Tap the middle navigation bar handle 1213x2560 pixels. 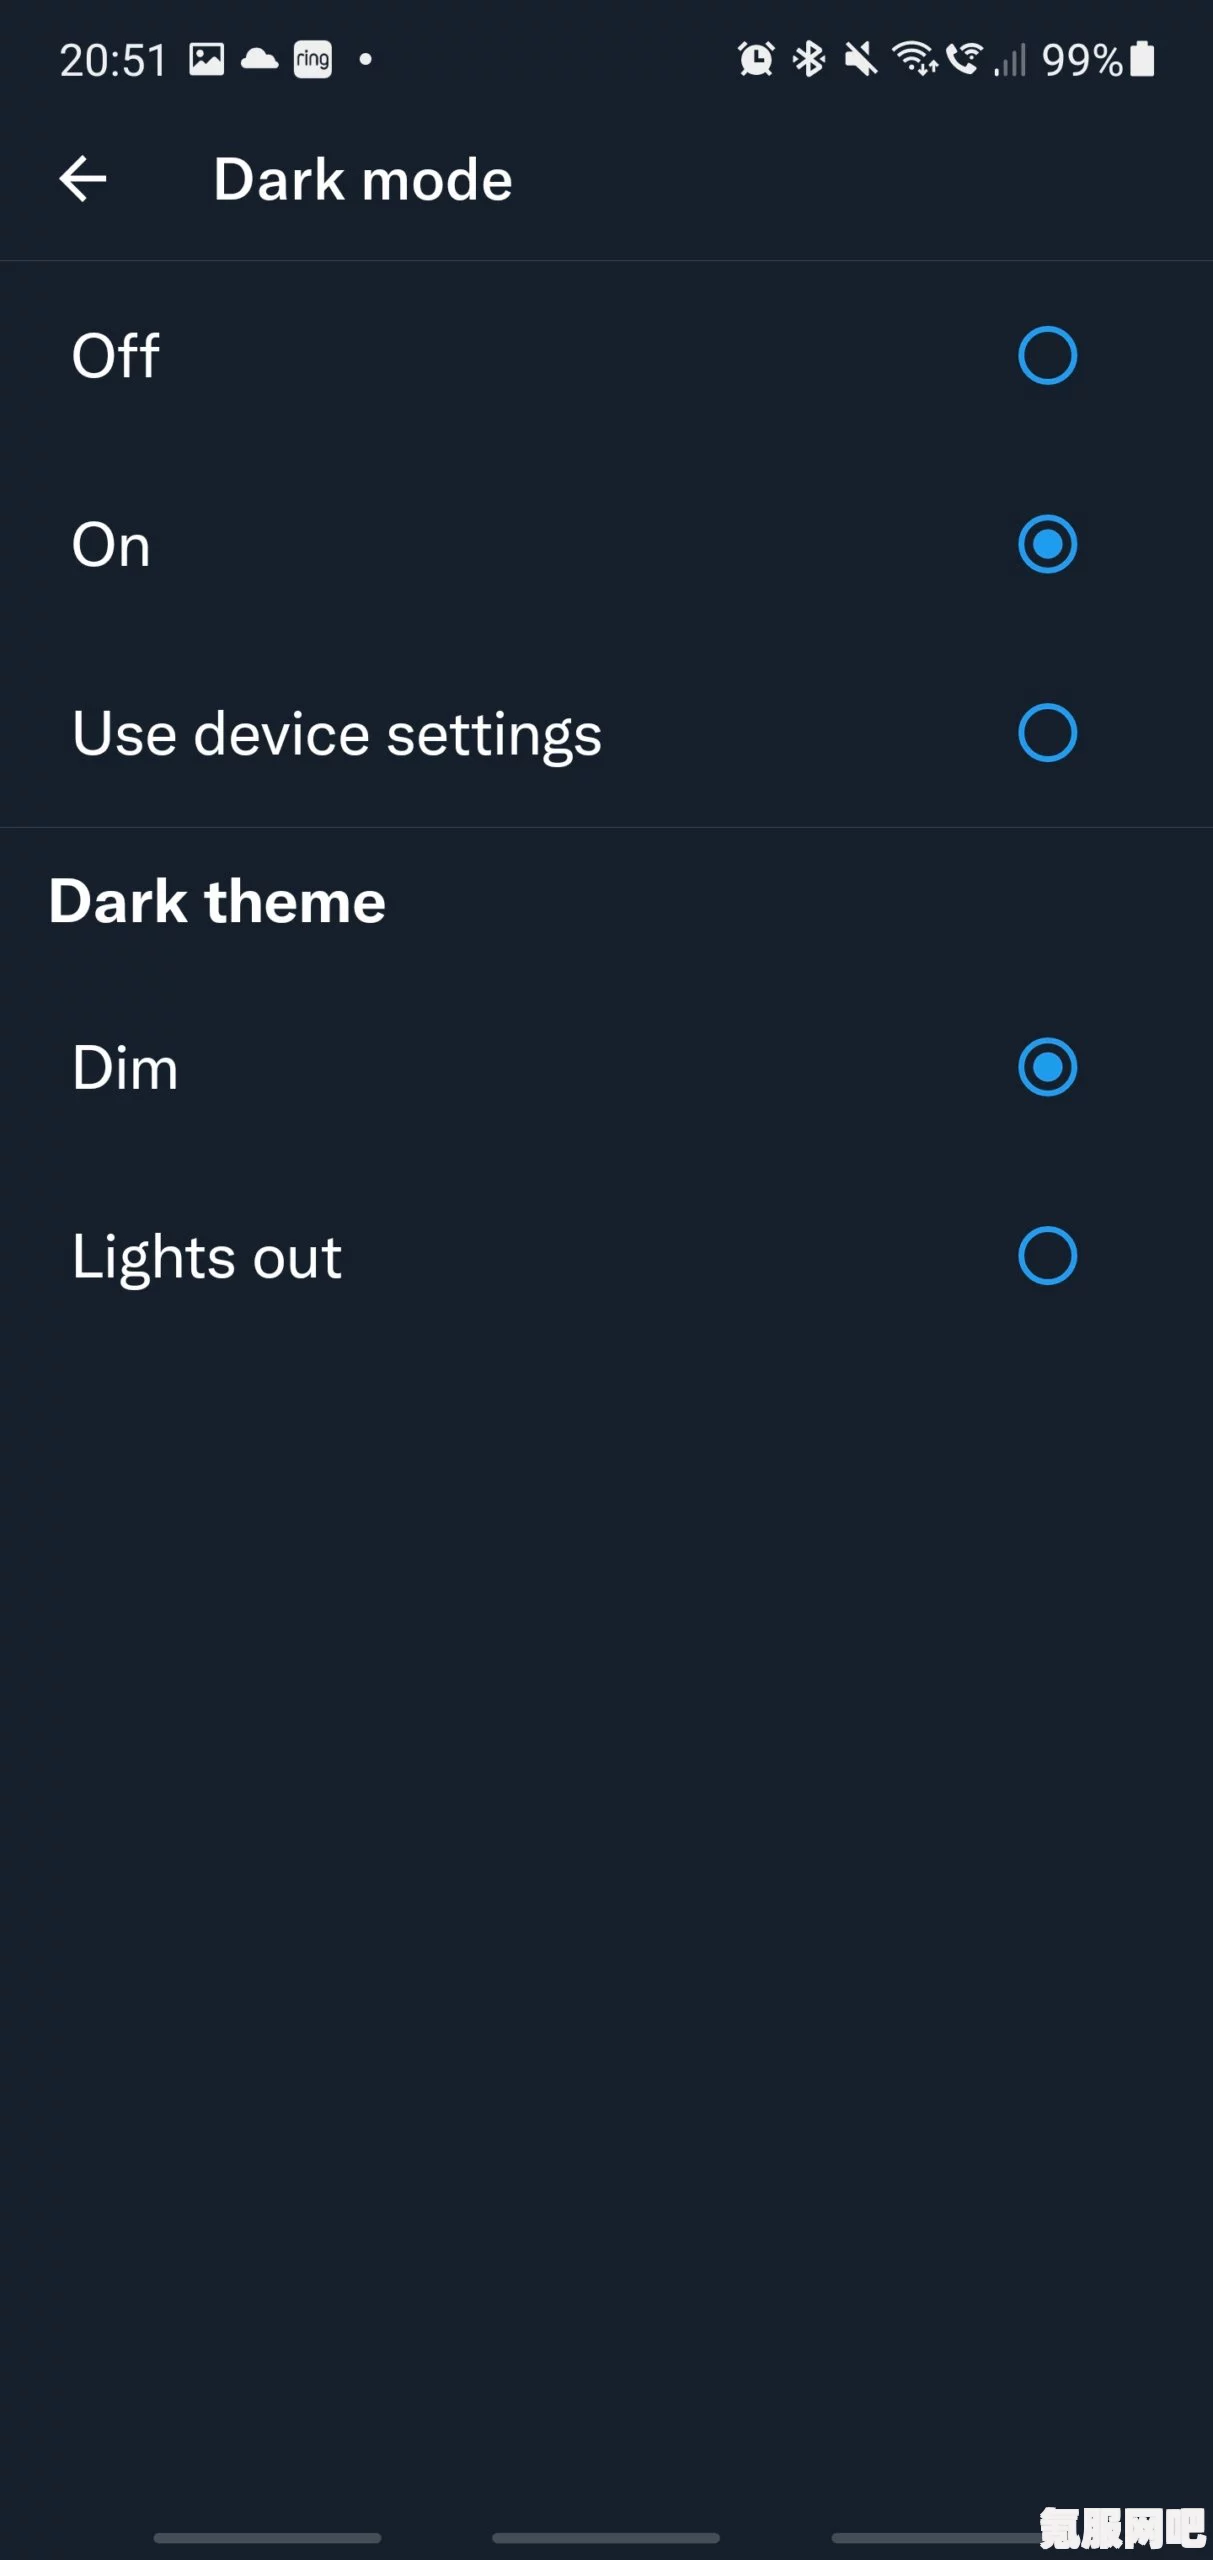tap(606, 2537)
